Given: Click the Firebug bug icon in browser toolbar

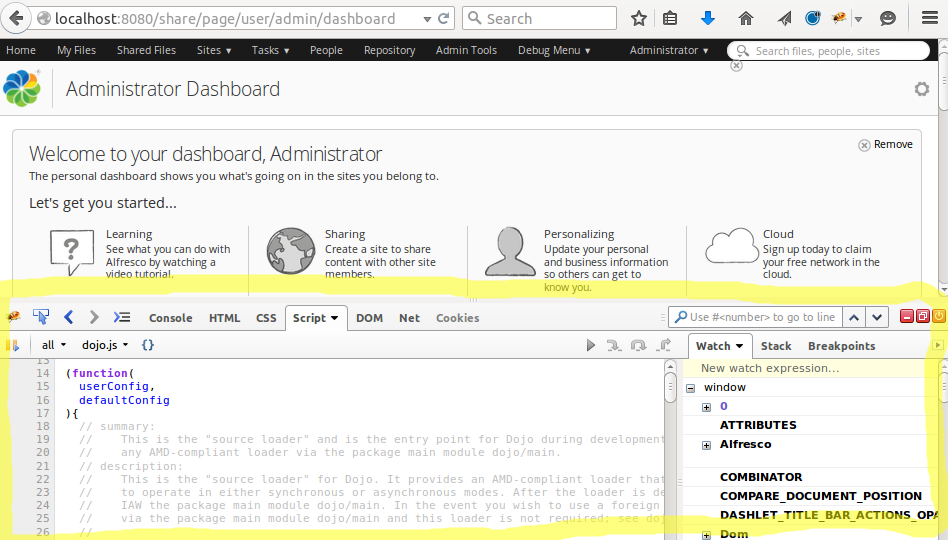Looking at the screenshot, I should click(x=839, y=18).
